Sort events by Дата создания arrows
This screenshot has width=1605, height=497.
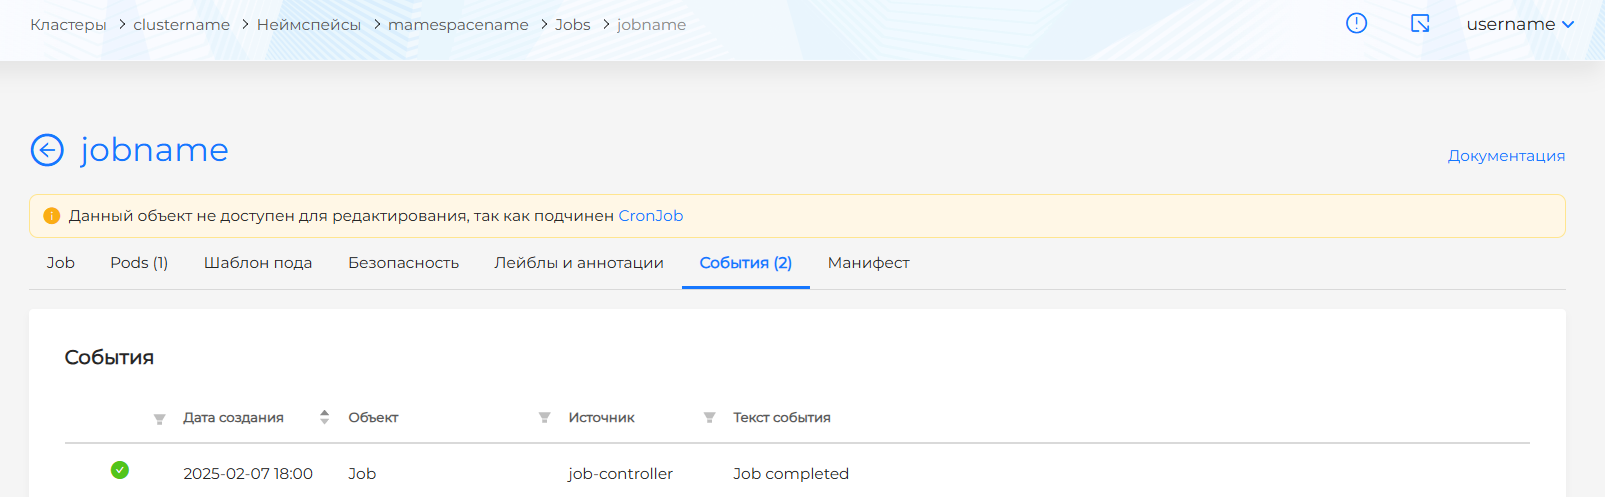324,417
